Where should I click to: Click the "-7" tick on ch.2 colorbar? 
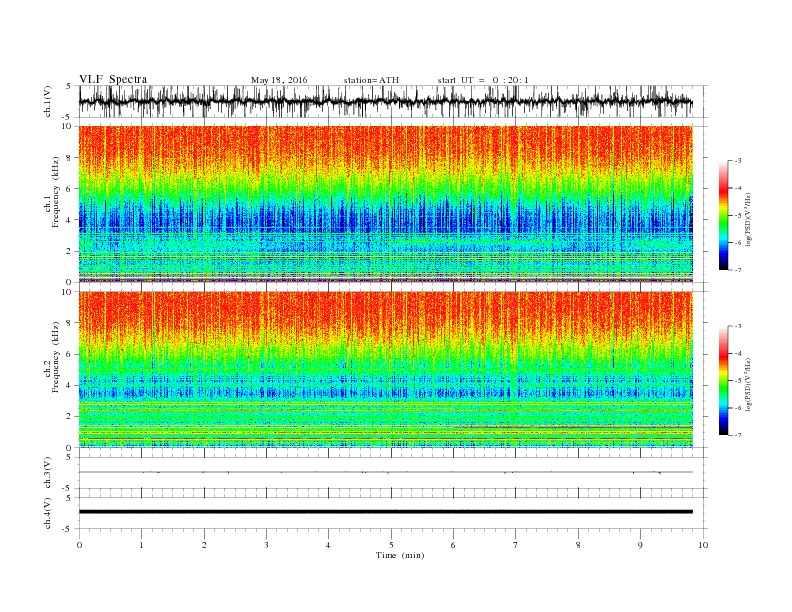pos(738,435)
